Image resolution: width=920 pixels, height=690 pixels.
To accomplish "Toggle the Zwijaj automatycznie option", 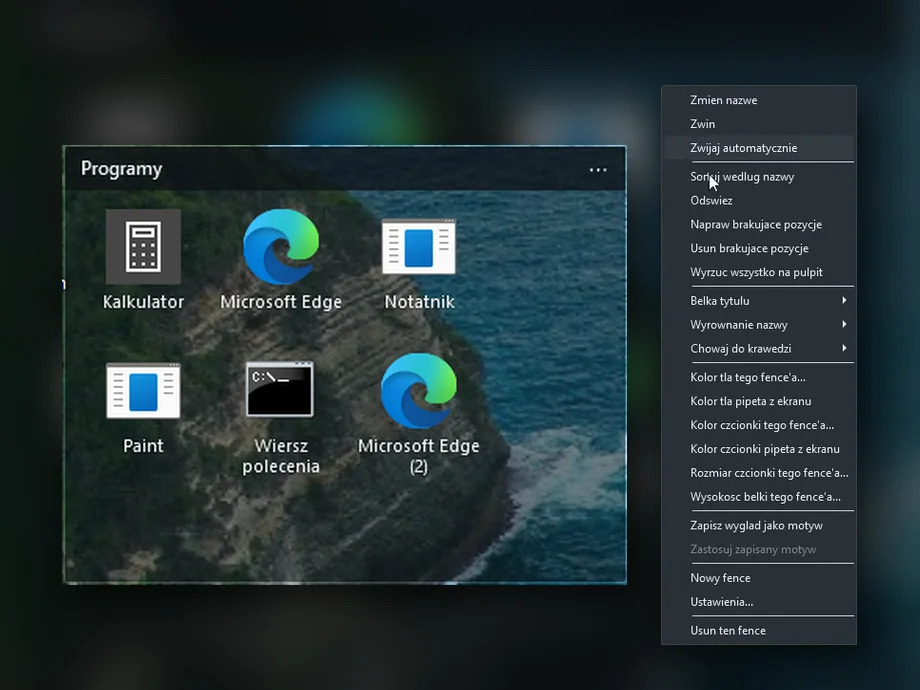I will (x=759, y=148).
